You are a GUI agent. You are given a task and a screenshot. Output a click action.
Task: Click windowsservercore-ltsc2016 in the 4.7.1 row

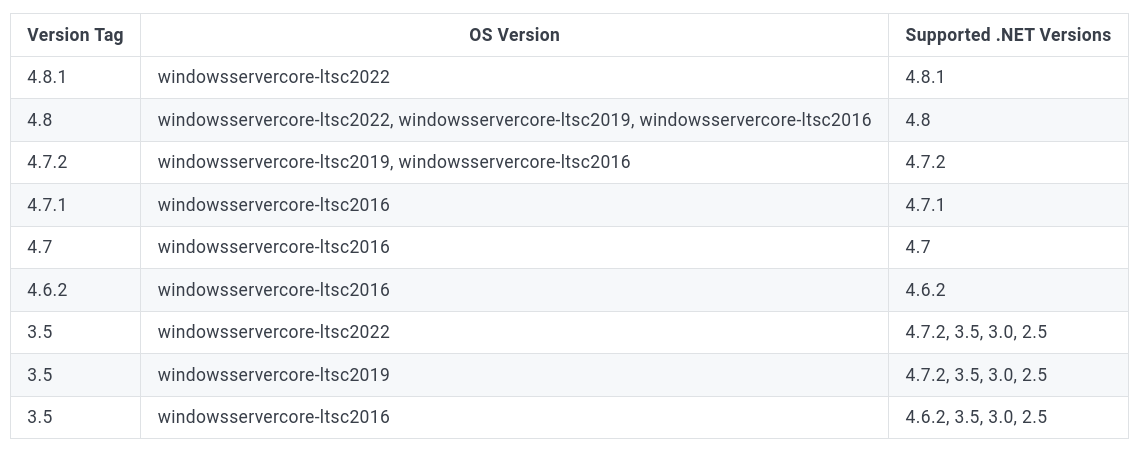[x=273, y=205]
